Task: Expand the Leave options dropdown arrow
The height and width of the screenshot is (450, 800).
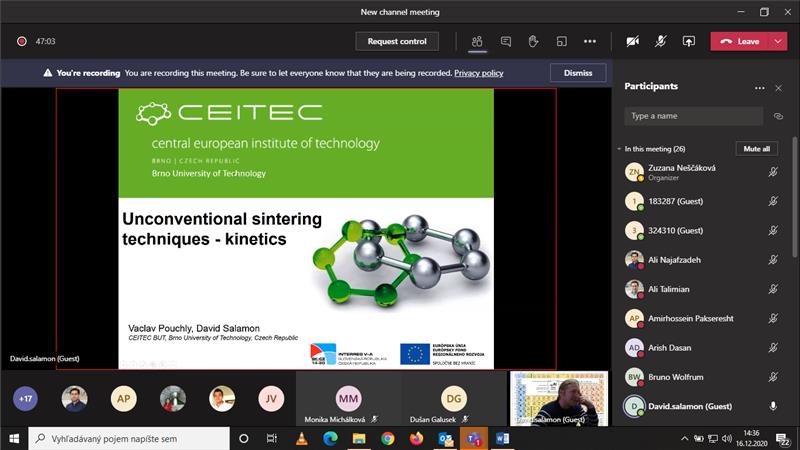Action: pos(778,41)
